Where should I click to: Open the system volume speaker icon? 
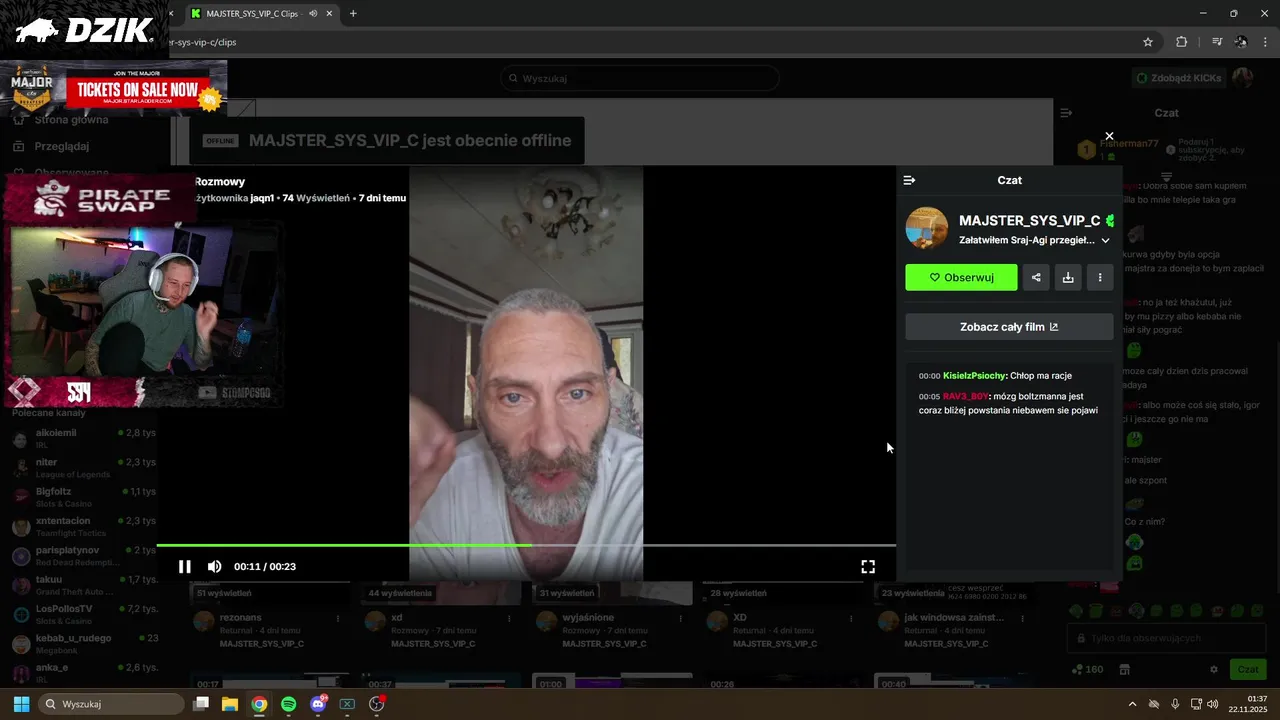(1212, 704)
